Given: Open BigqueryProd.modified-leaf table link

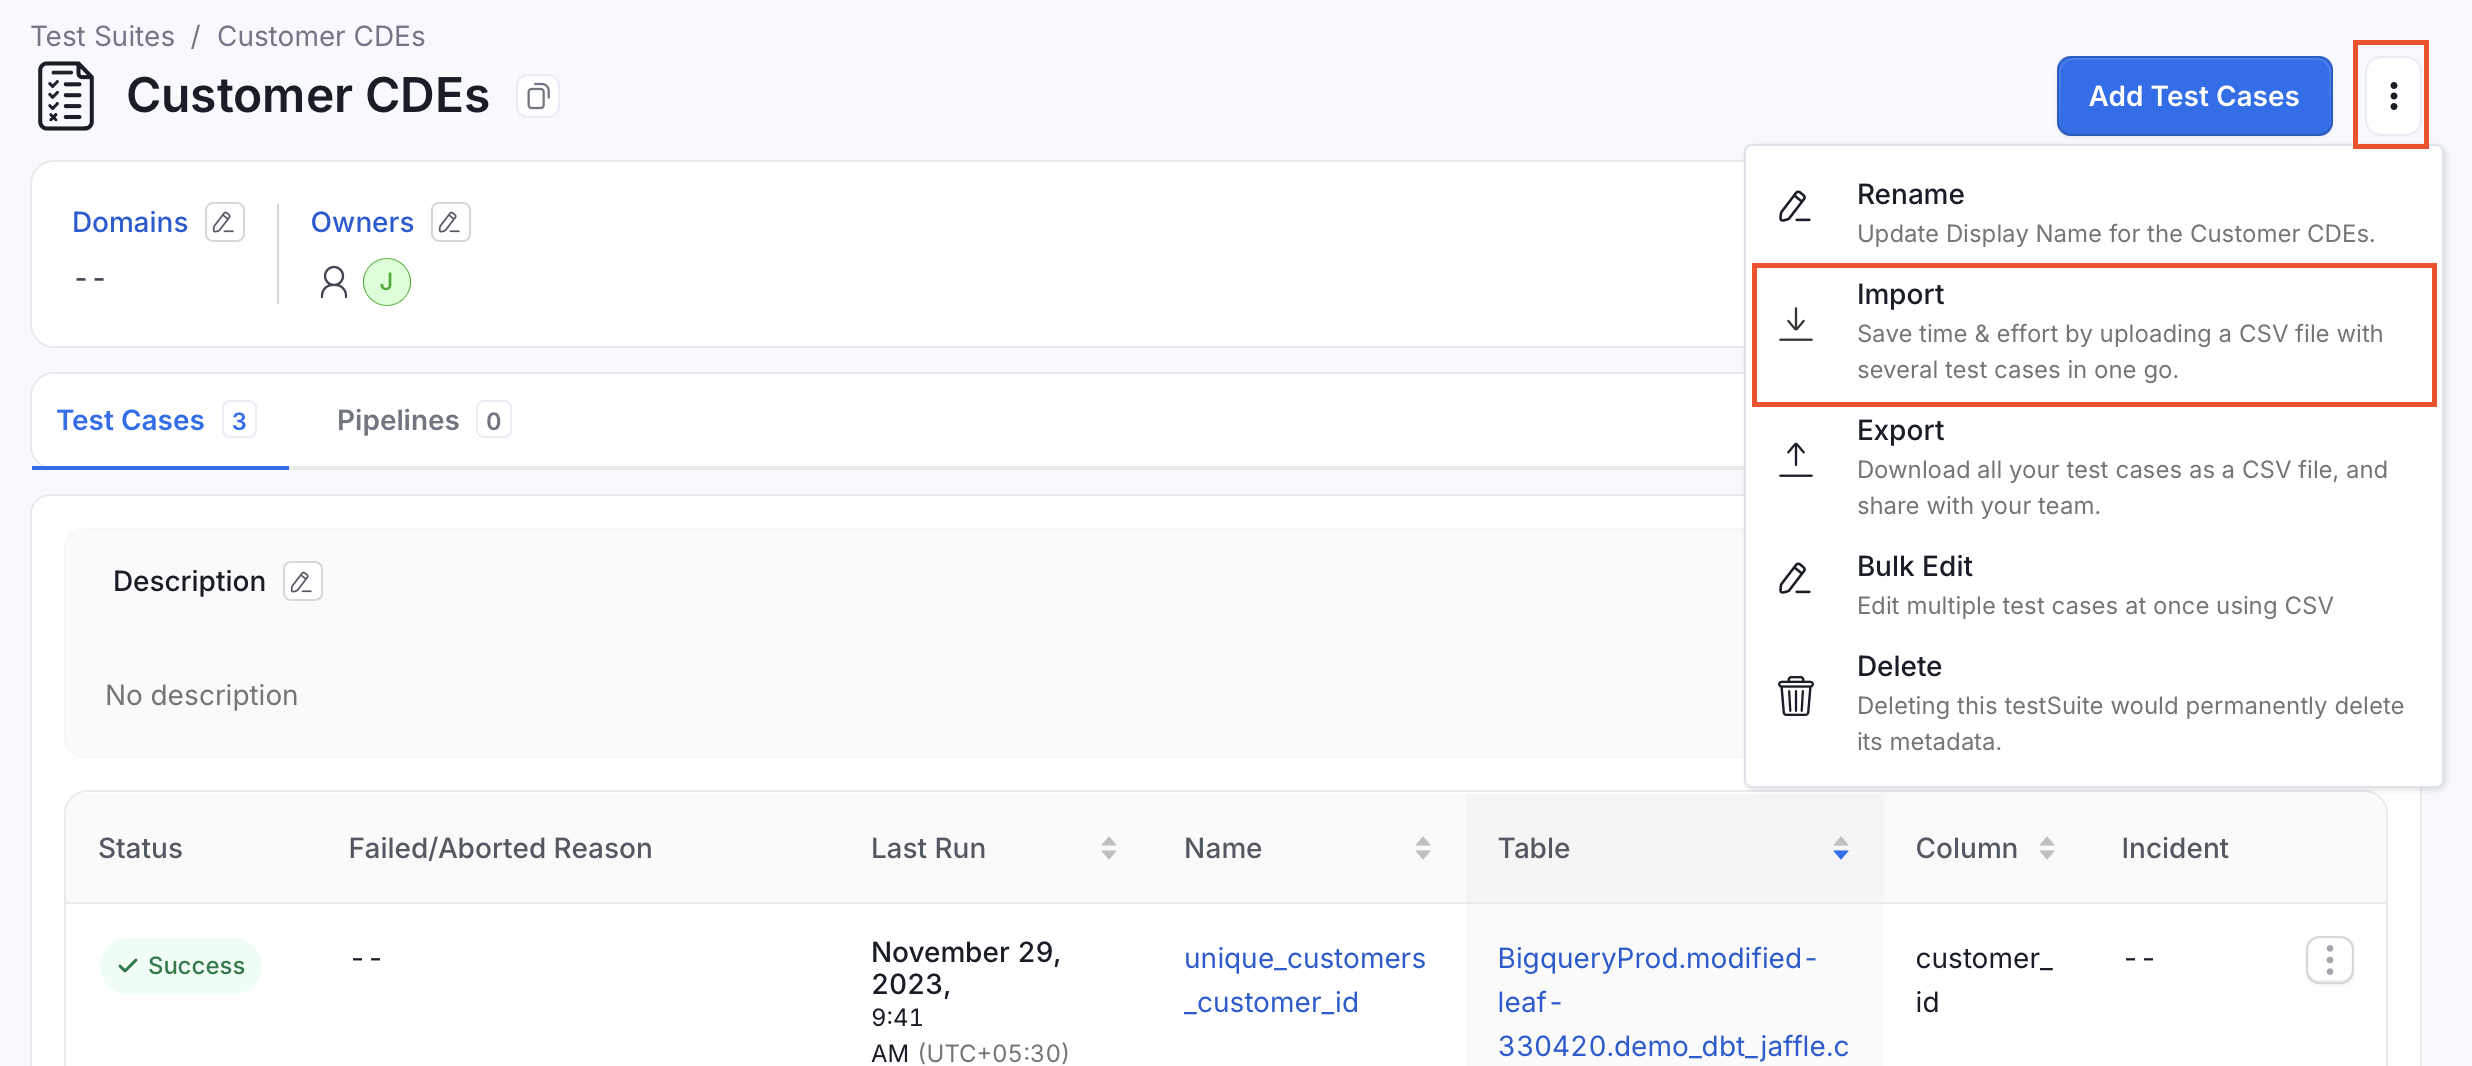Looking at the screenshot, I should click(1672, 1002).
